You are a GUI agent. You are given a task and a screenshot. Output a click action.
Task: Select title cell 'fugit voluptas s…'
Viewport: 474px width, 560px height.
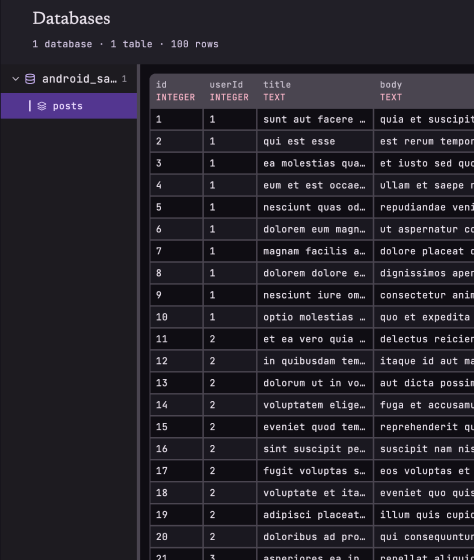tap(315, 471)
